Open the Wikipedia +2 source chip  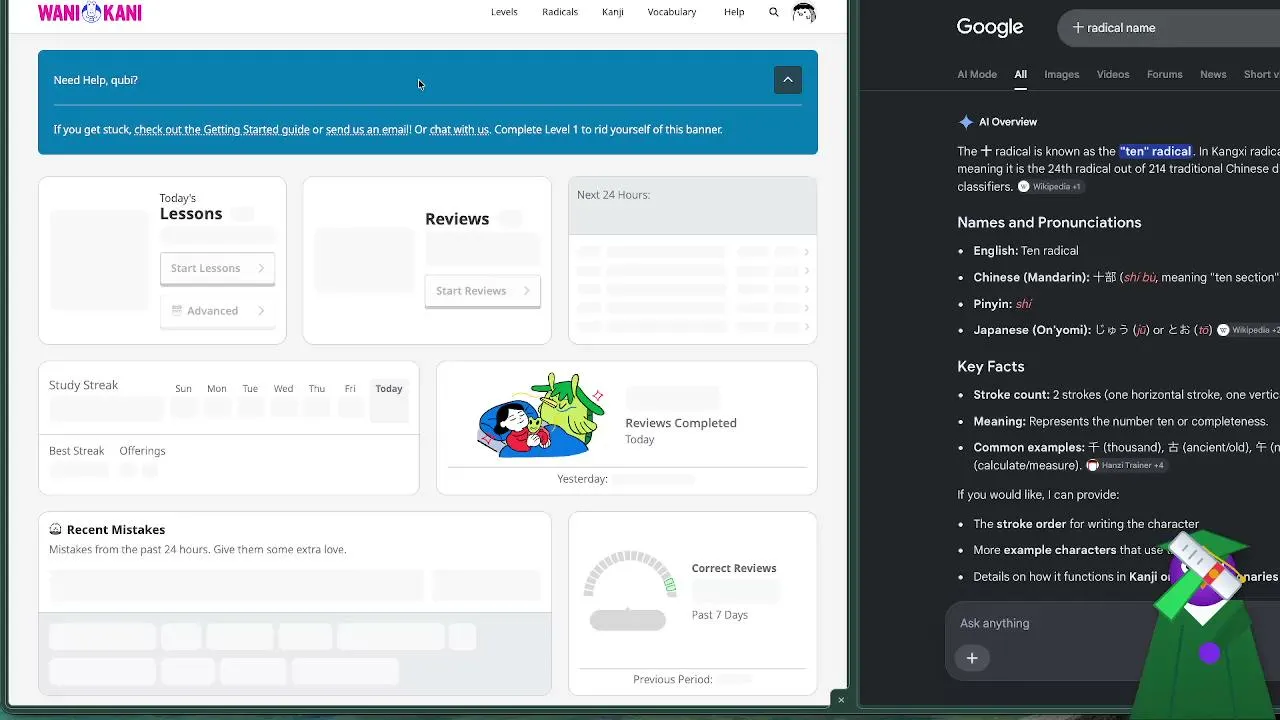(1248, 330)
